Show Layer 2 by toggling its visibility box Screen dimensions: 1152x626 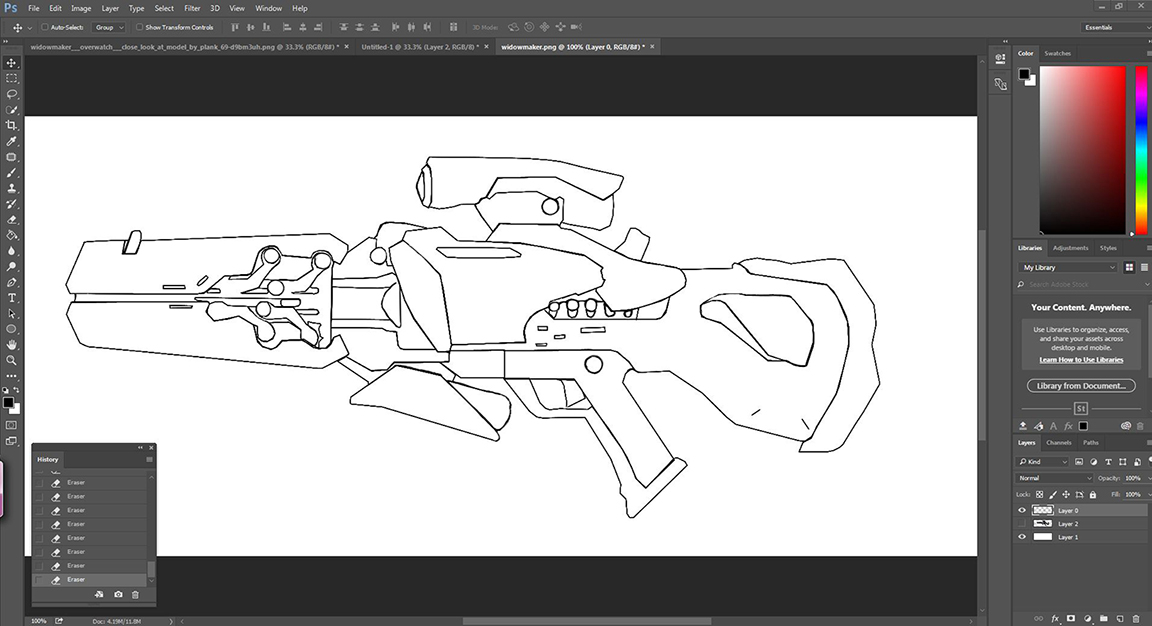tap(1021, 523)
